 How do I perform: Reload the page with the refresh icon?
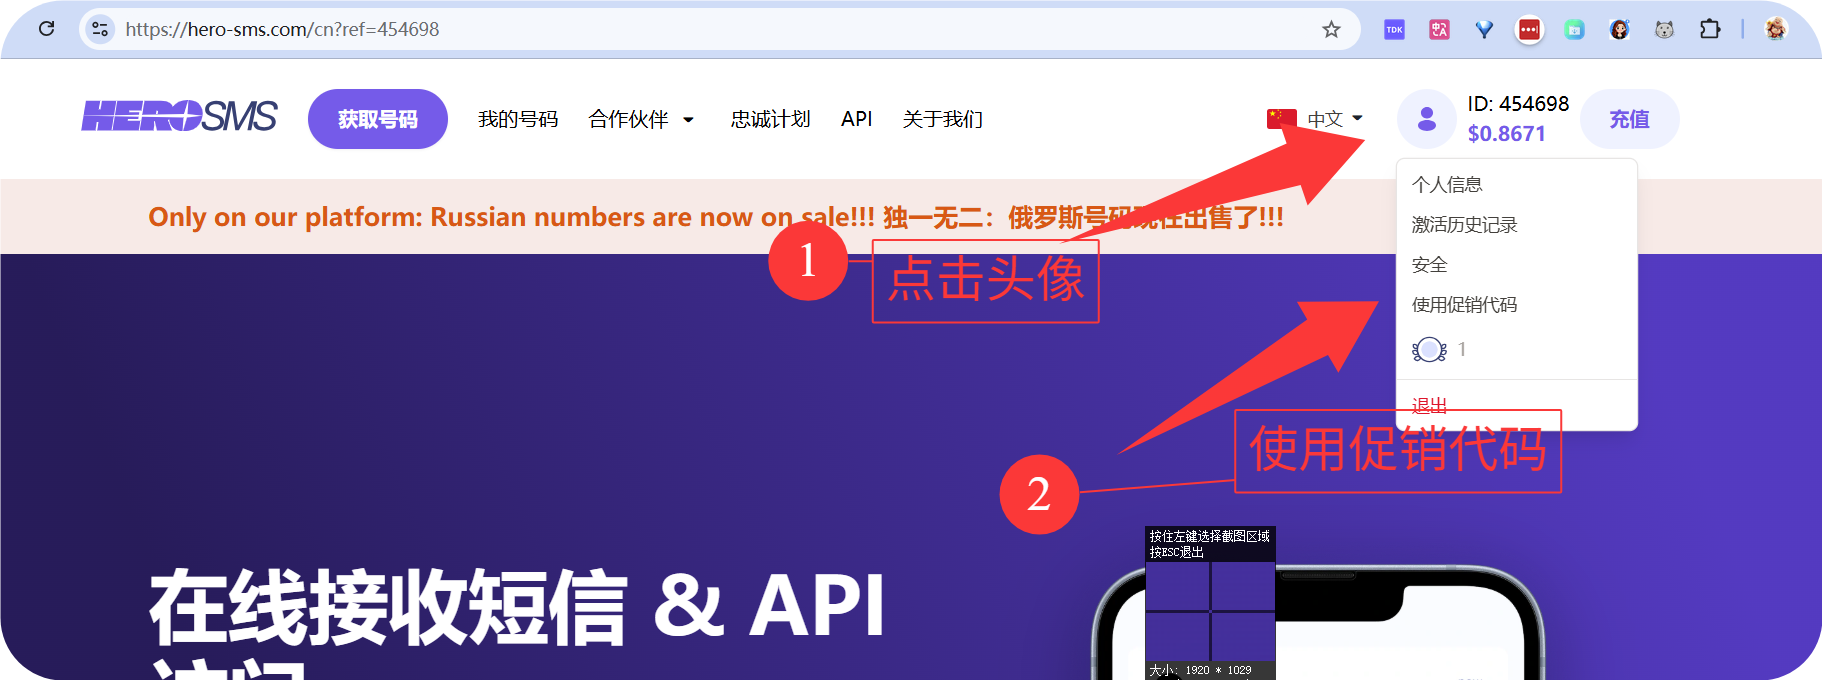[x=46, y=29]
